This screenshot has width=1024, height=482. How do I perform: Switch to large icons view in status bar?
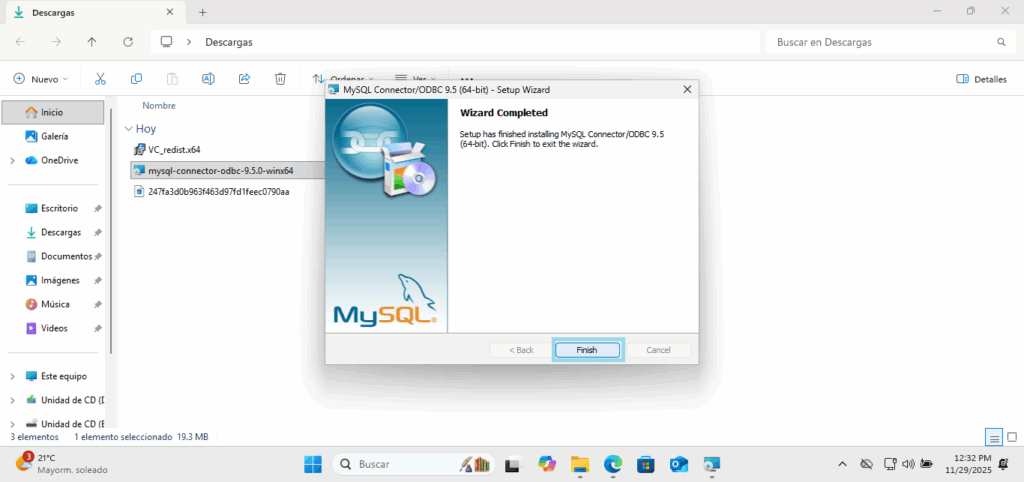click(1012, 437)
